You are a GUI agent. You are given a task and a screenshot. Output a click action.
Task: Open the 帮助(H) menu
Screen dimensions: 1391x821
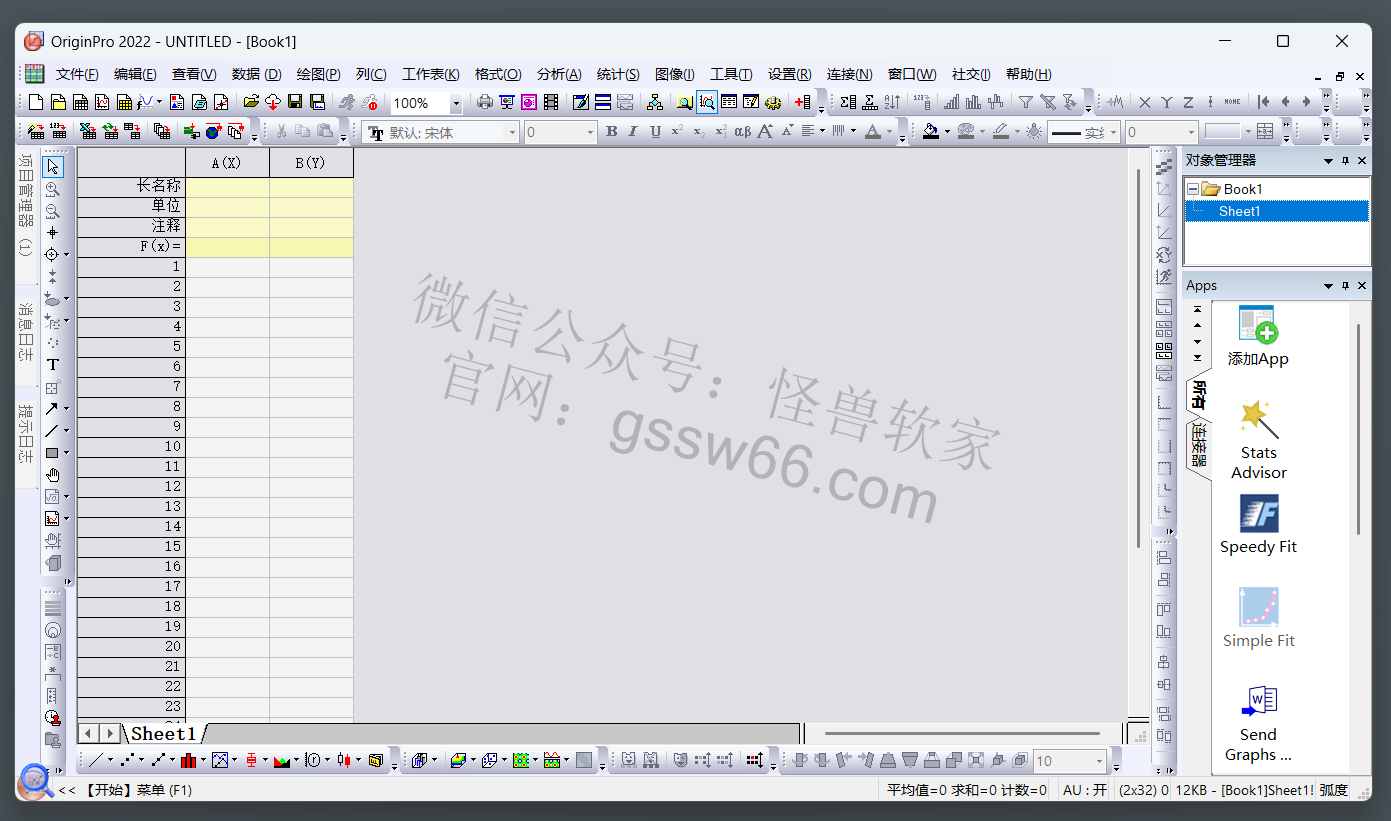[x=1029, y=74]
